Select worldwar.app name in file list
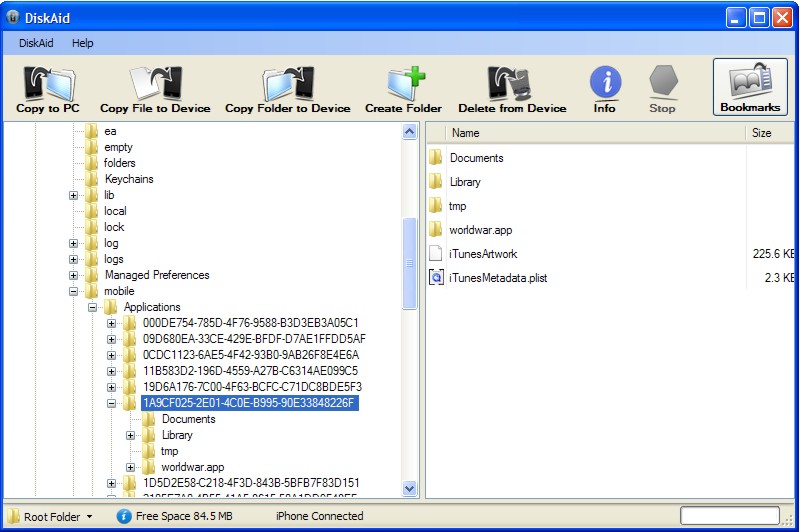The width and height of the screenshot is (800, 532). click(481, 230)
